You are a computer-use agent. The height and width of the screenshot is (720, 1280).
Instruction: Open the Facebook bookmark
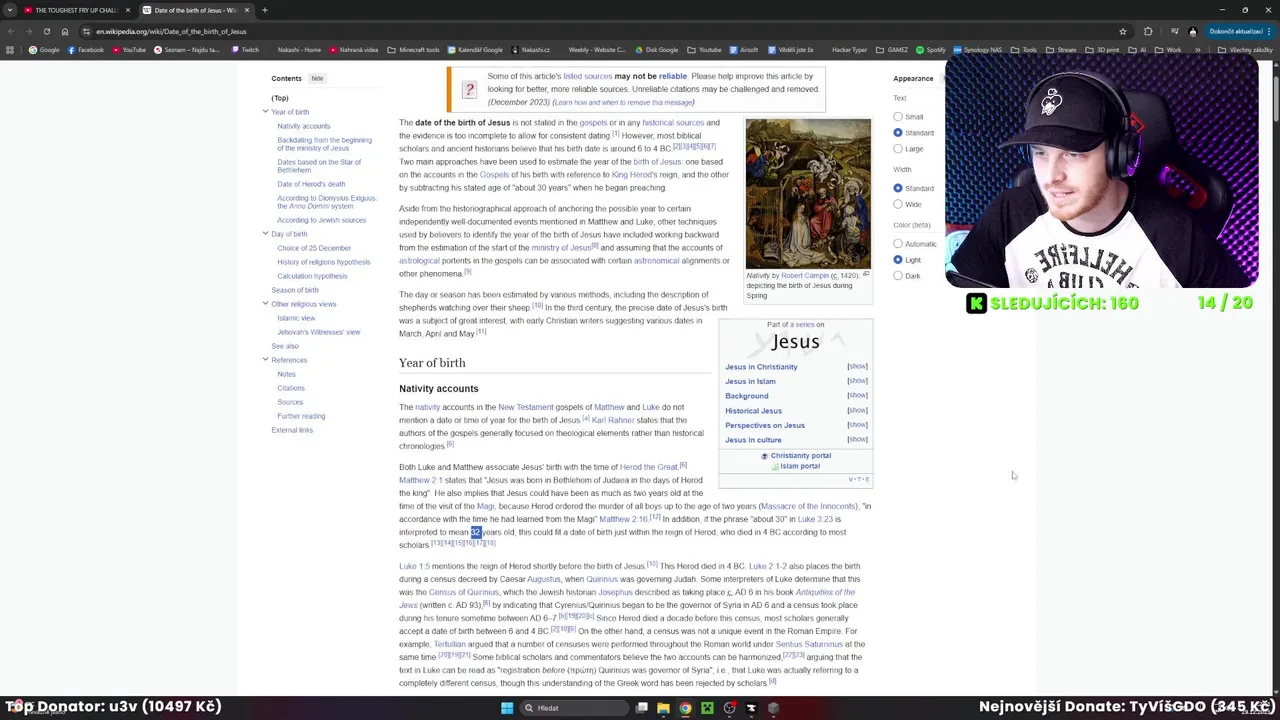tap(86, 50)
